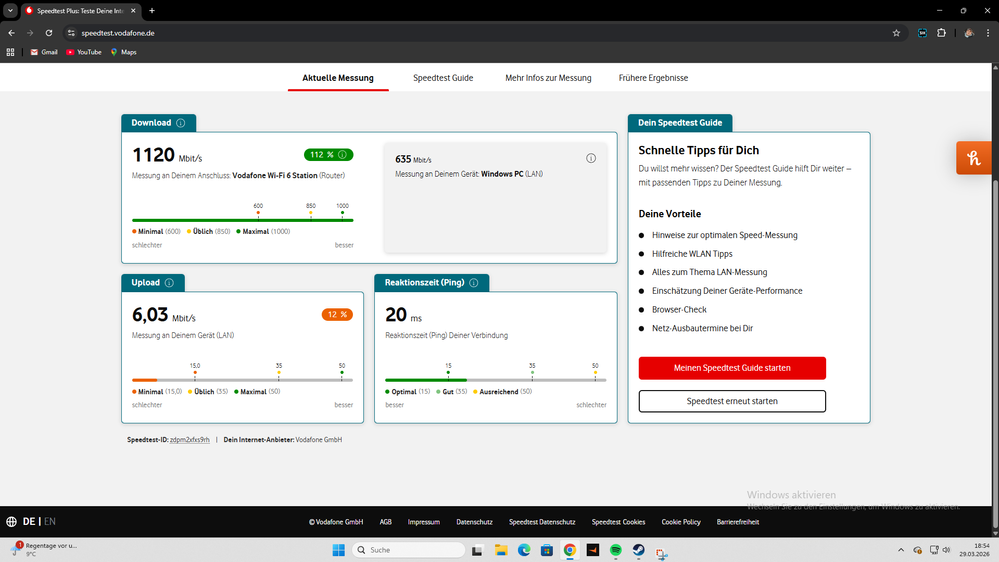Image resolution: width=999 pixels, height=562 pixels.
Task: Launch Microsoft Edge from taskbar
Action: 524,550
